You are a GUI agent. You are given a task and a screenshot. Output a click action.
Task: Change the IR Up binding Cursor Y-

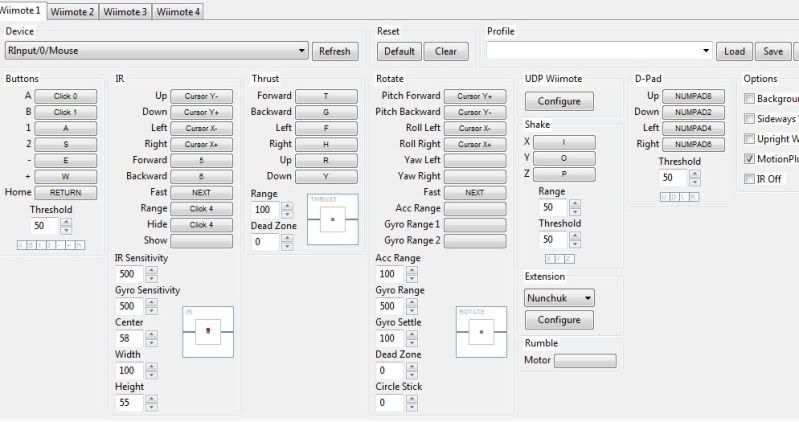click(201, 96)
